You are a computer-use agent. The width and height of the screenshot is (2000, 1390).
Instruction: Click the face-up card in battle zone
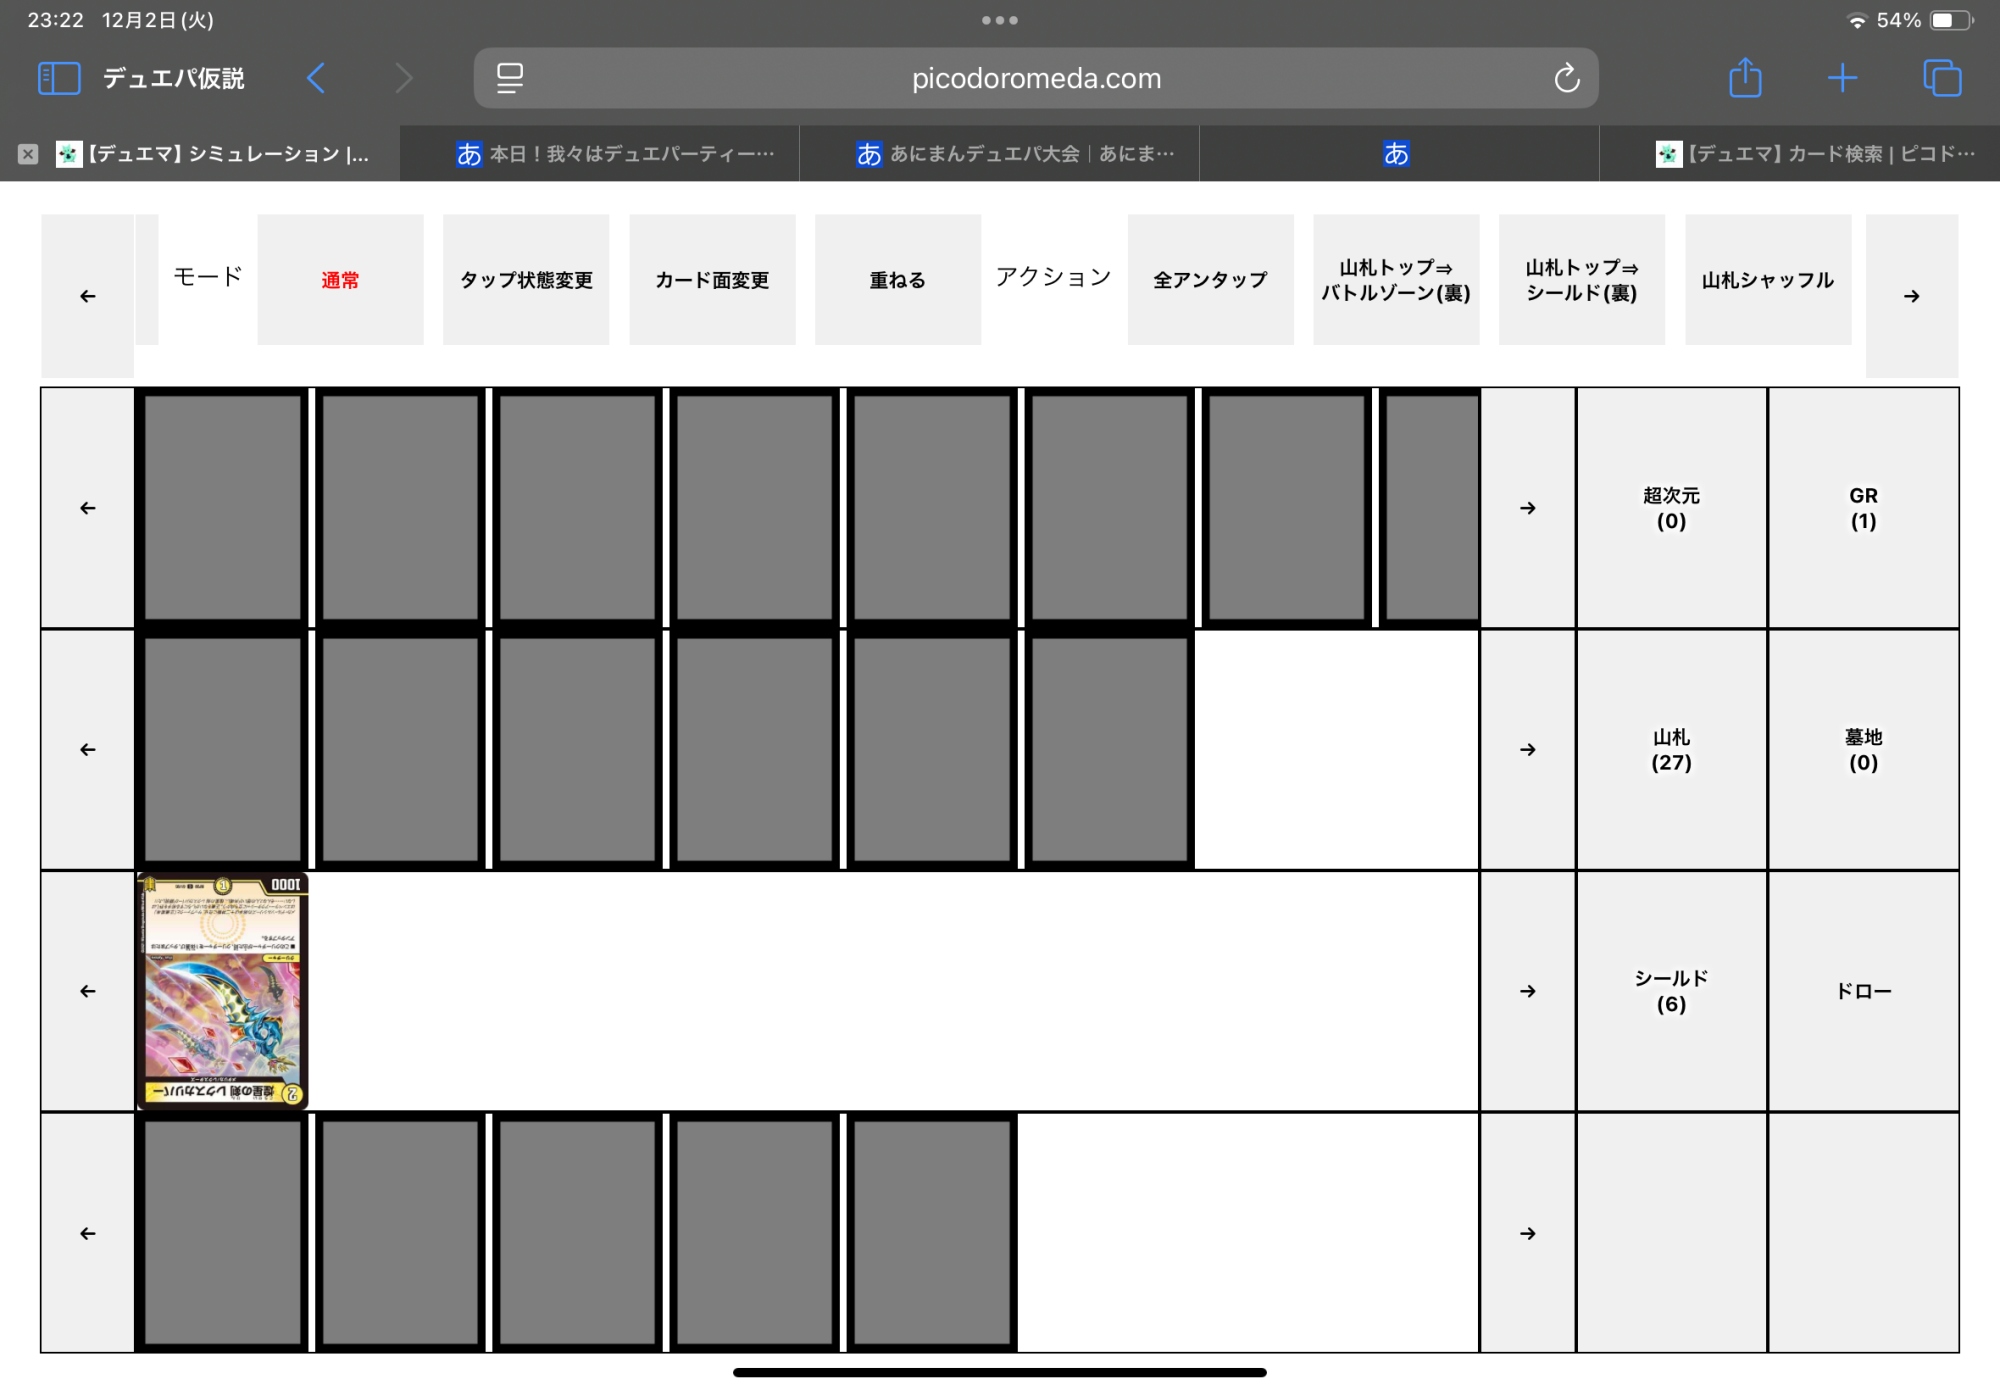tap(222, 991)
